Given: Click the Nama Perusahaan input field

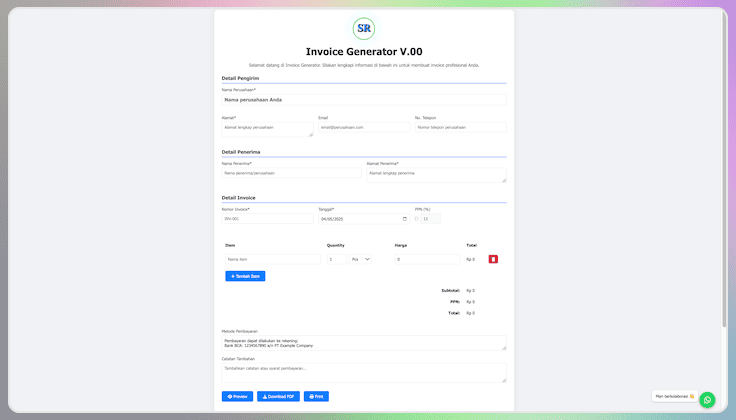Looking at the screenshot, I should (x=364, y=100).
